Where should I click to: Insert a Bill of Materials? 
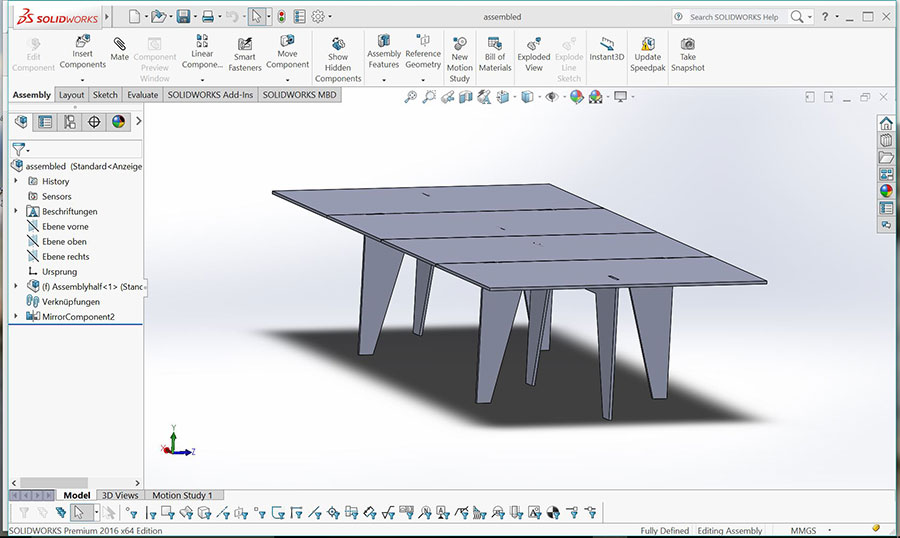pos(495,54)
